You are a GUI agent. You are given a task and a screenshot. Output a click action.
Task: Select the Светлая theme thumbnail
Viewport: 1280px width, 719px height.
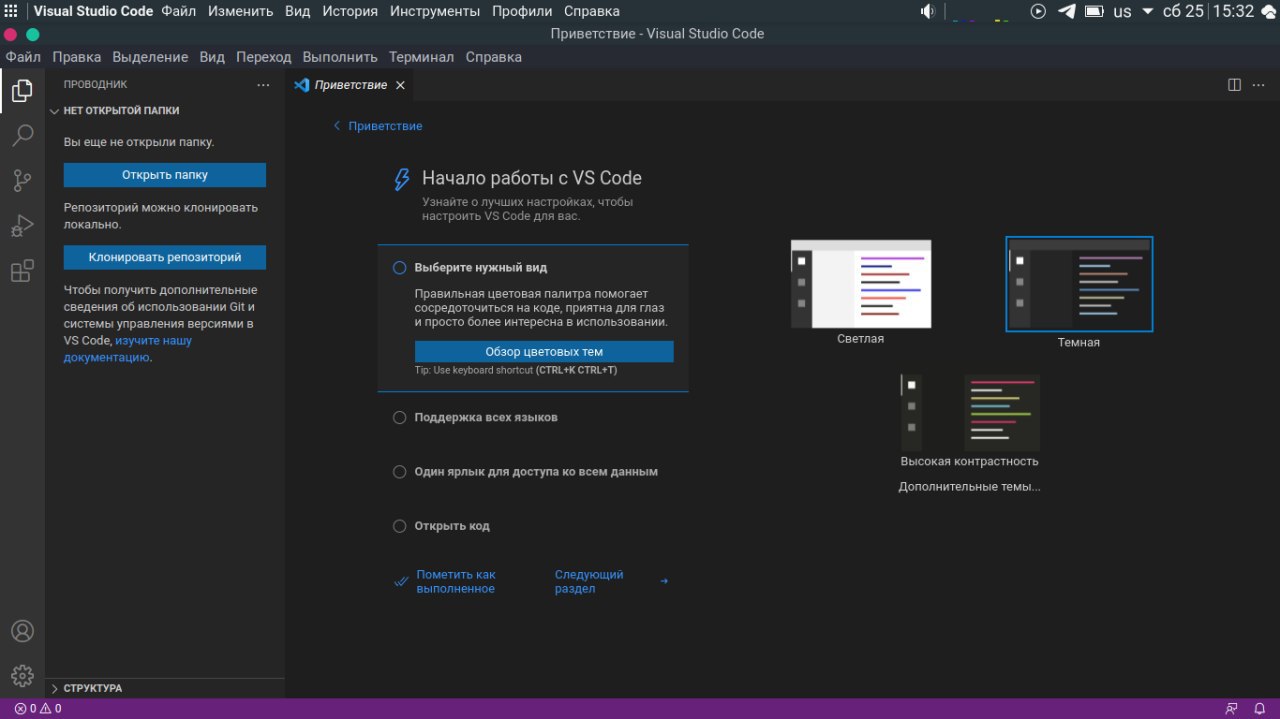click(x=861, y=284)
